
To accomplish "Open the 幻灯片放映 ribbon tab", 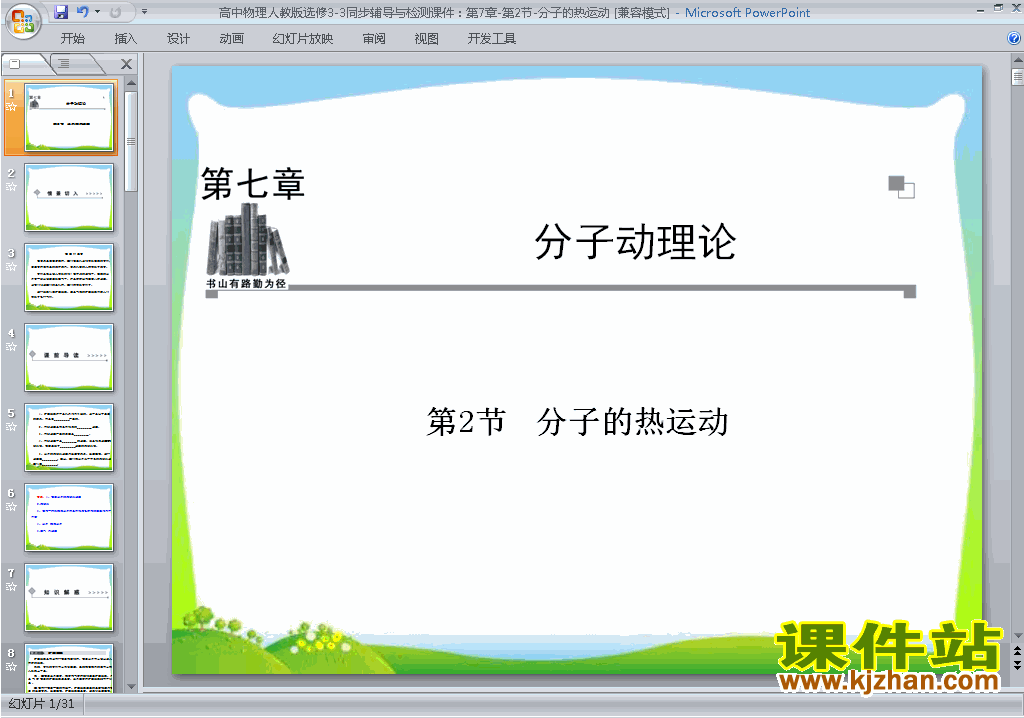I will (303, 39).
